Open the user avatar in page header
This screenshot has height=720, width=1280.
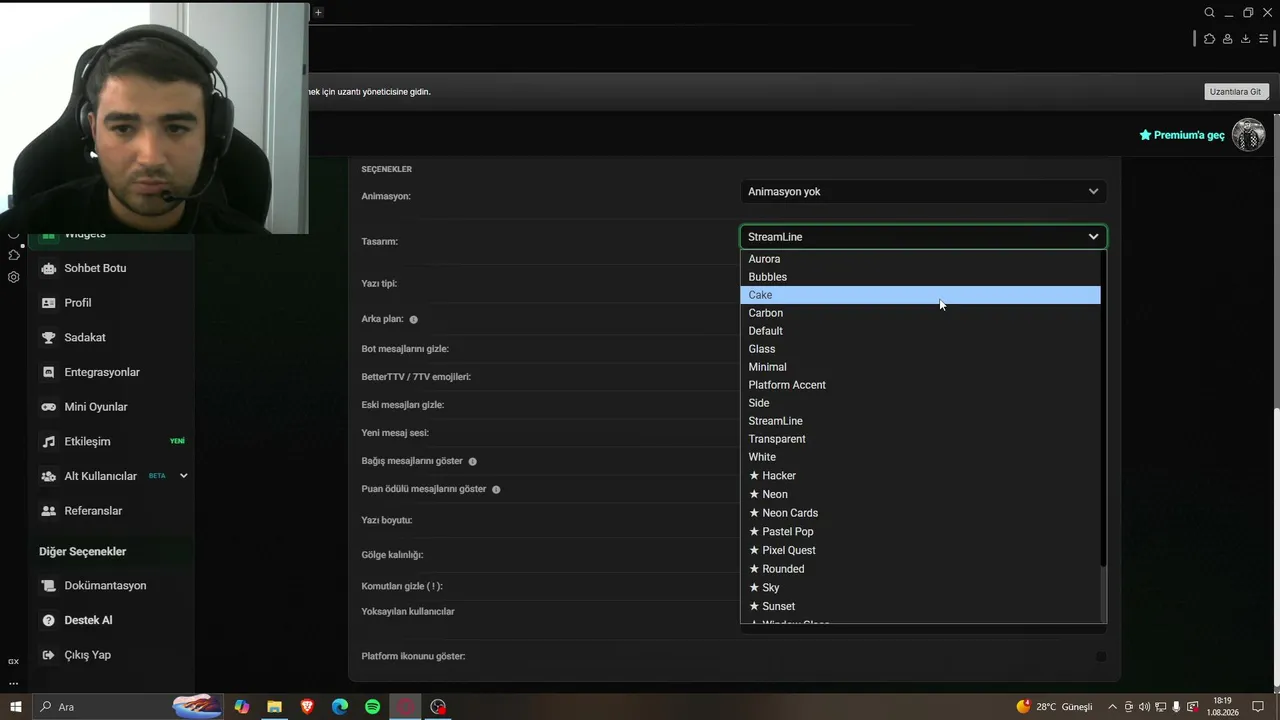1248,134
